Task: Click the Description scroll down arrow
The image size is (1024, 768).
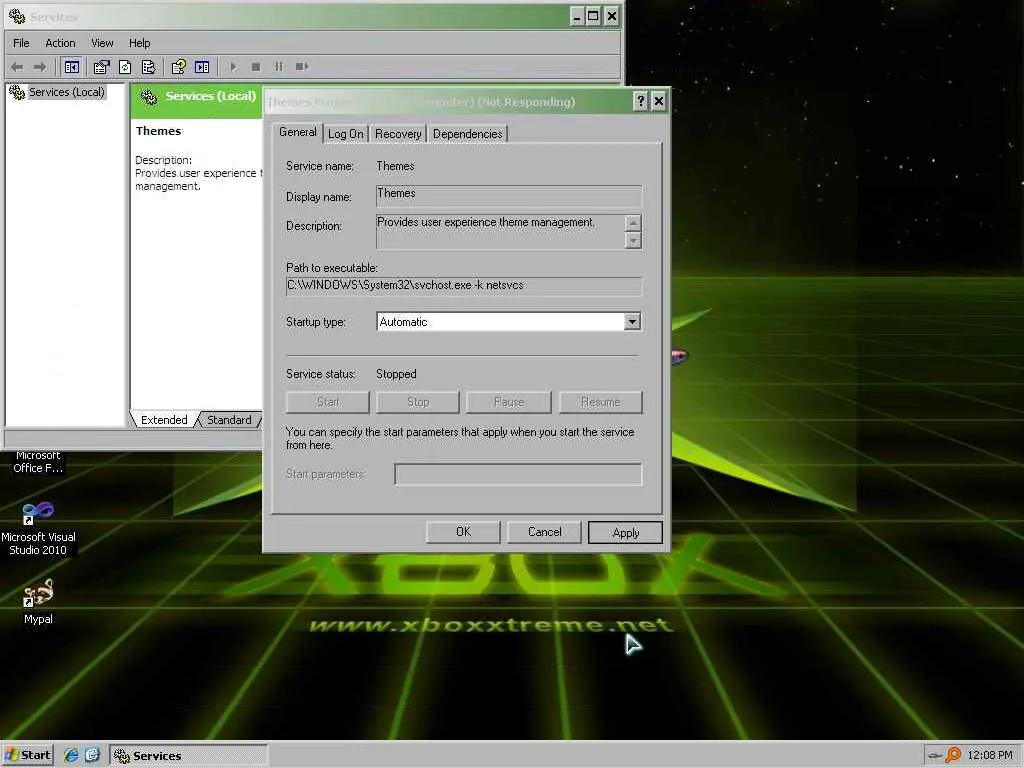Action: tap(632, 240)
